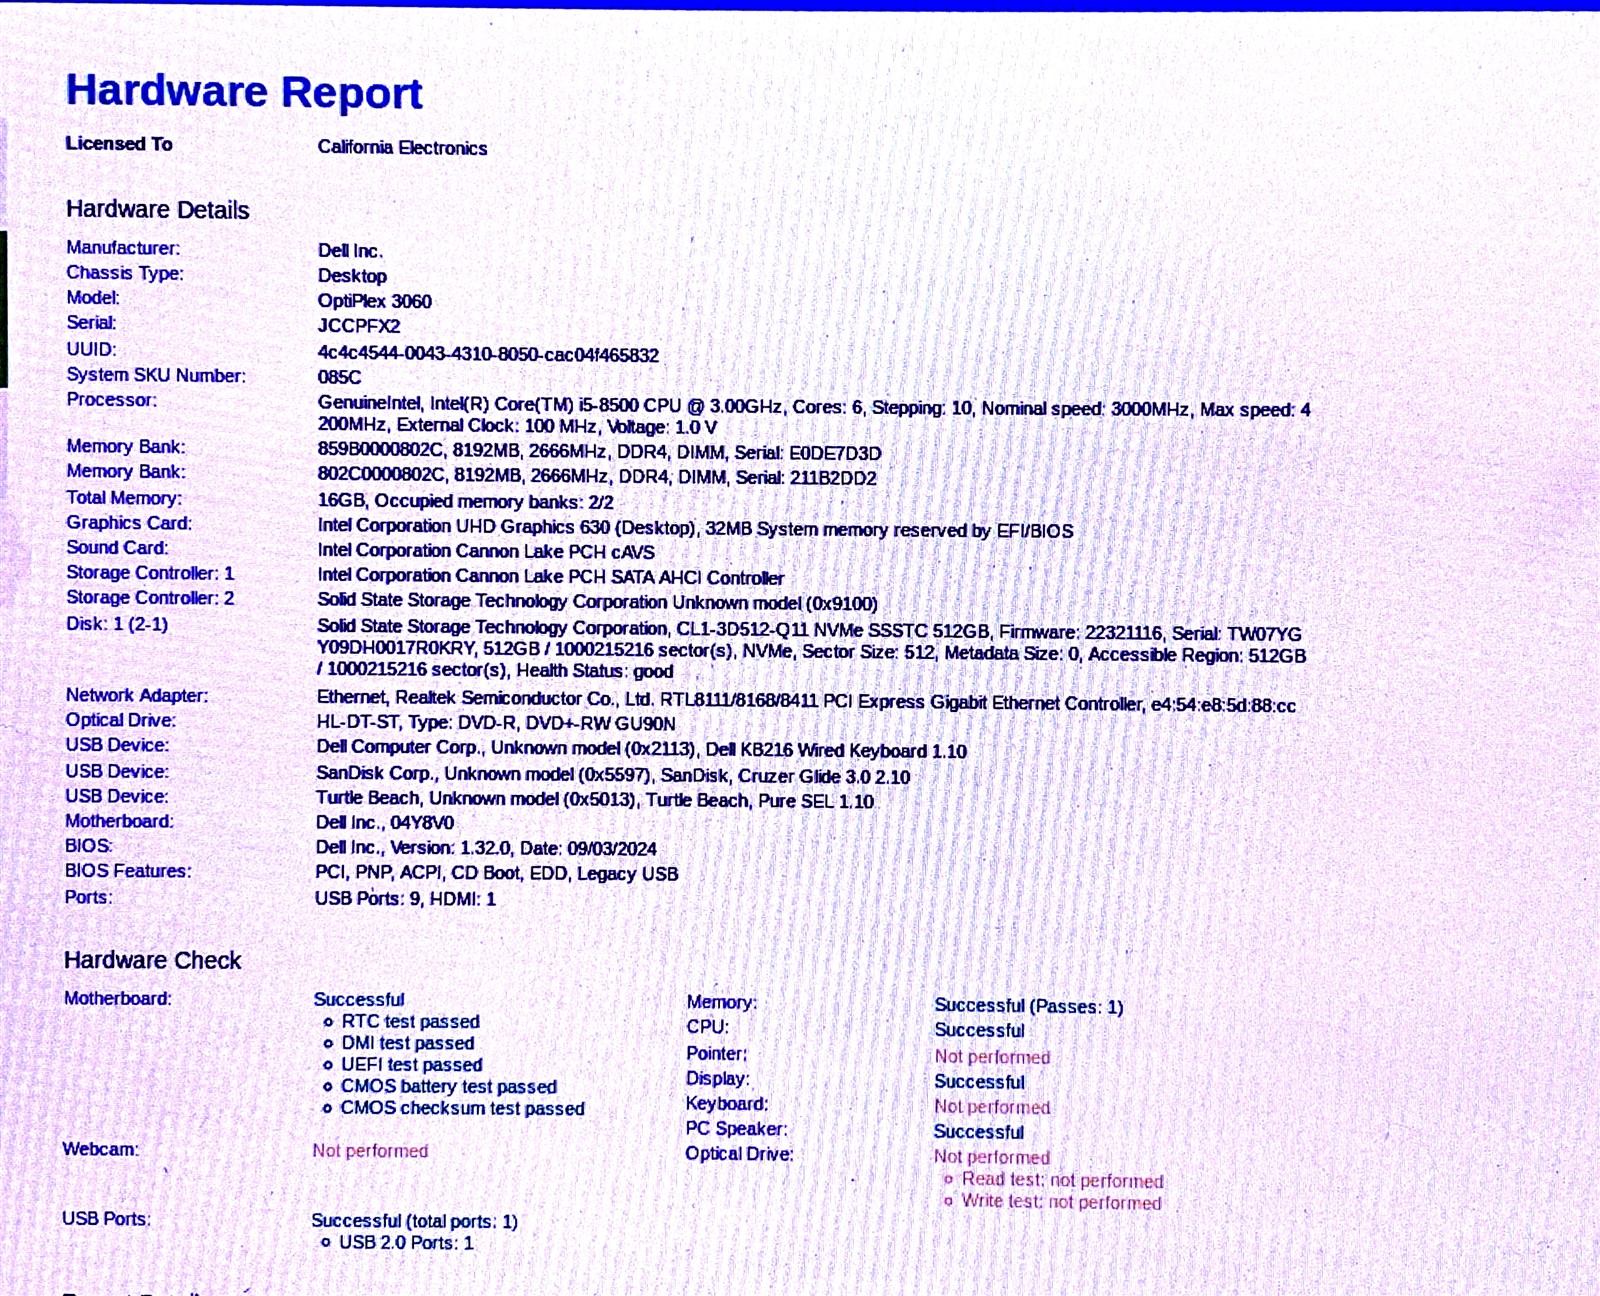The height and width of the screenshot is (1296, 1600).
Task: Click the Intel UHD Graphics 630 entry
Action: tap(694, 529)
